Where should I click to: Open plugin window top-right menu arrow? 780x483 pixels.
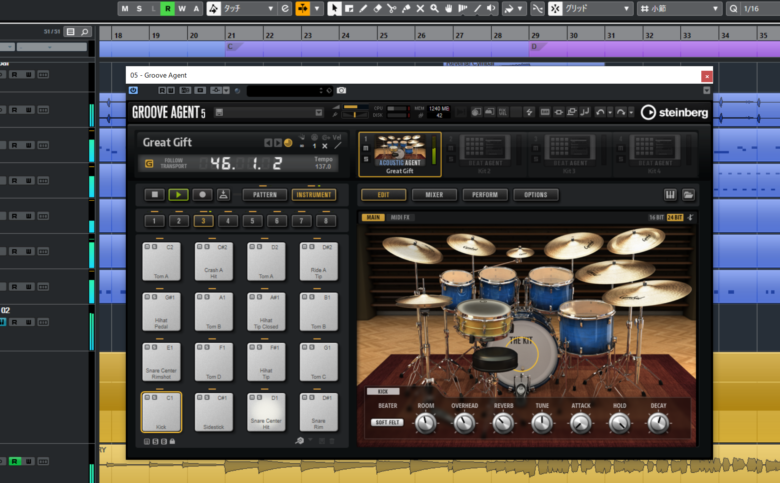coord(706,91)
